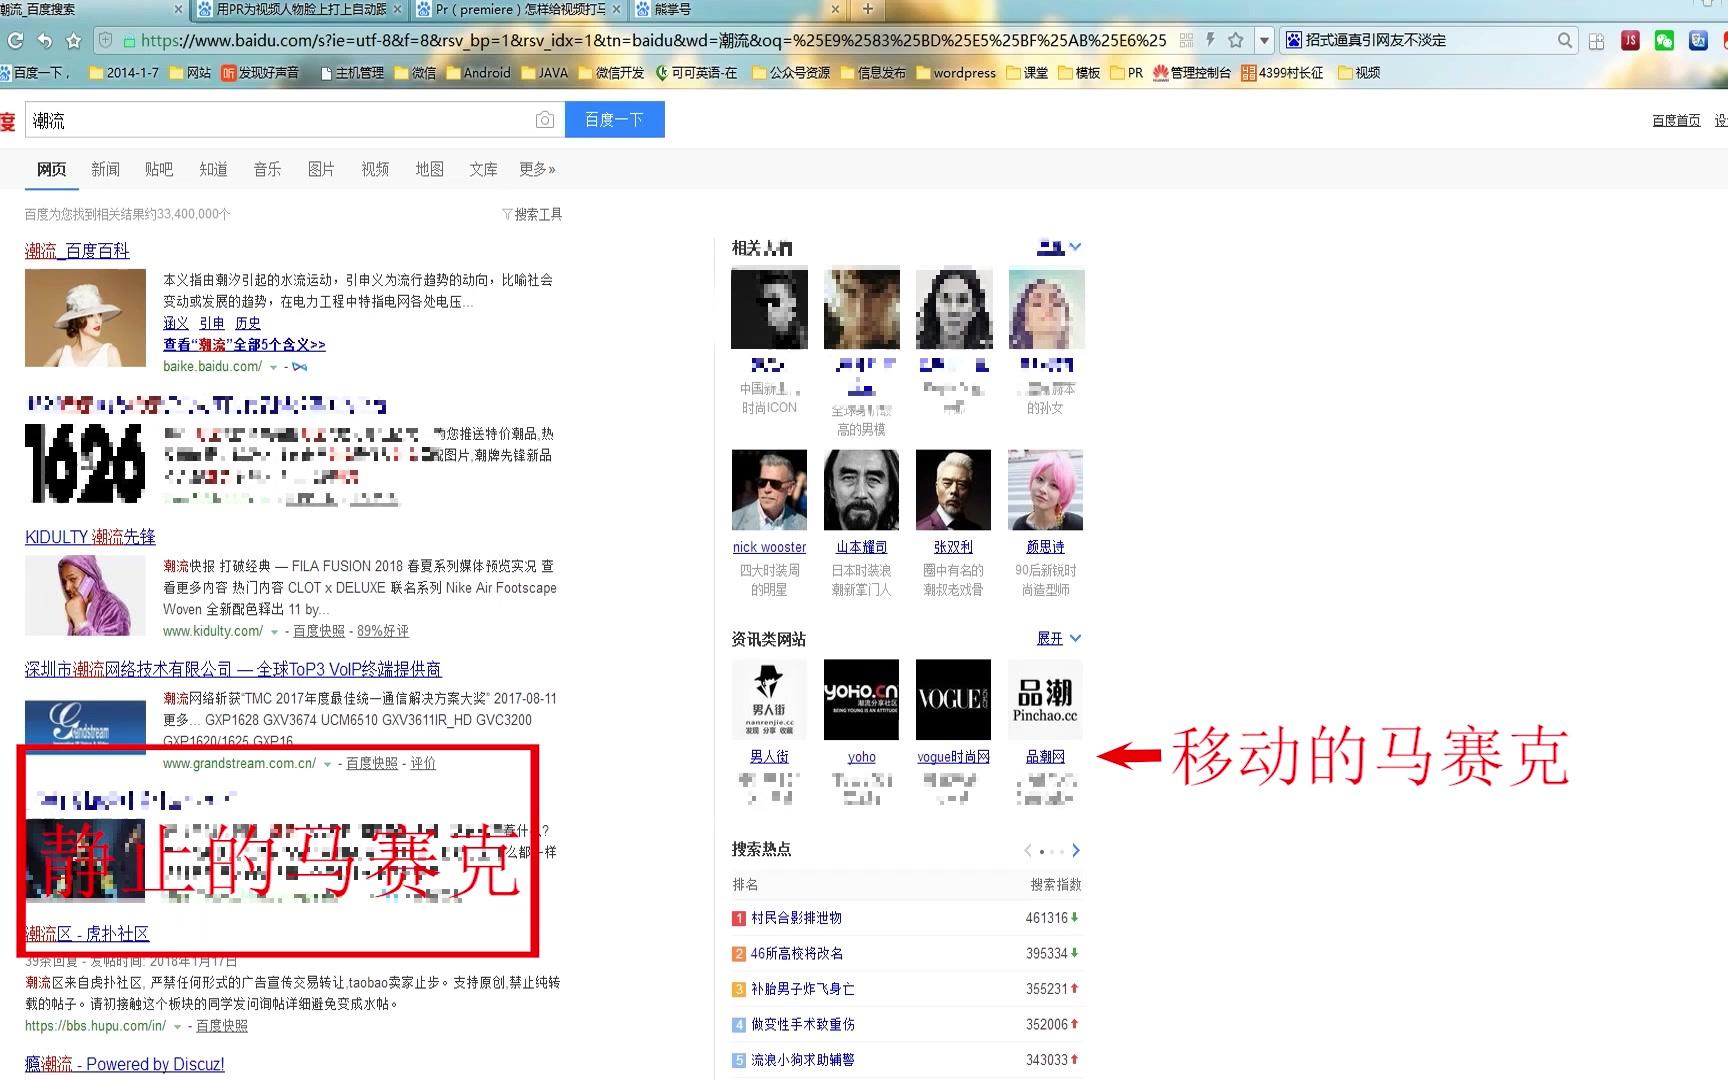Expand the dropdown arrow after www.grandstream.com.cn/
Screen dimensions: 1728x1080
(x=327, y=764)
